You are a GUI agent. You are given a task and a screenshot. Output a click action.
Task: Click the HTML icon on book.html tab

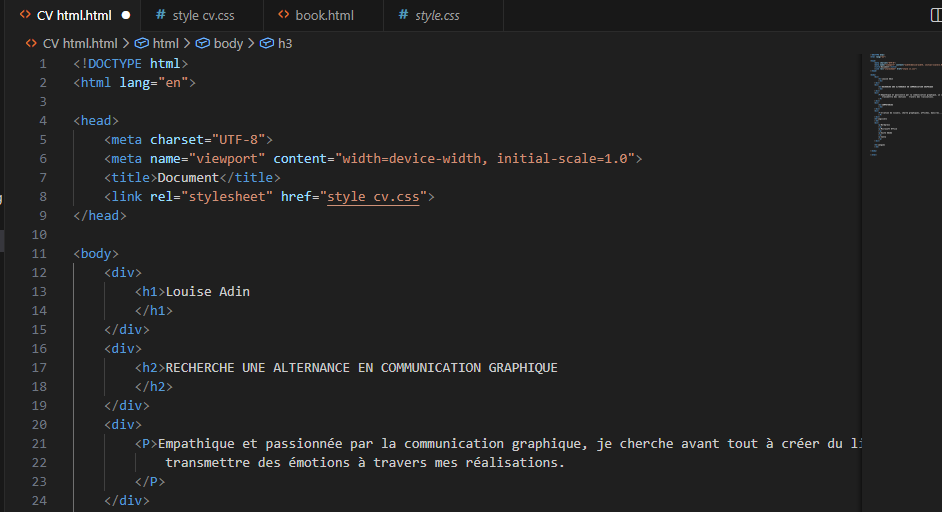[x=284, y=15]
